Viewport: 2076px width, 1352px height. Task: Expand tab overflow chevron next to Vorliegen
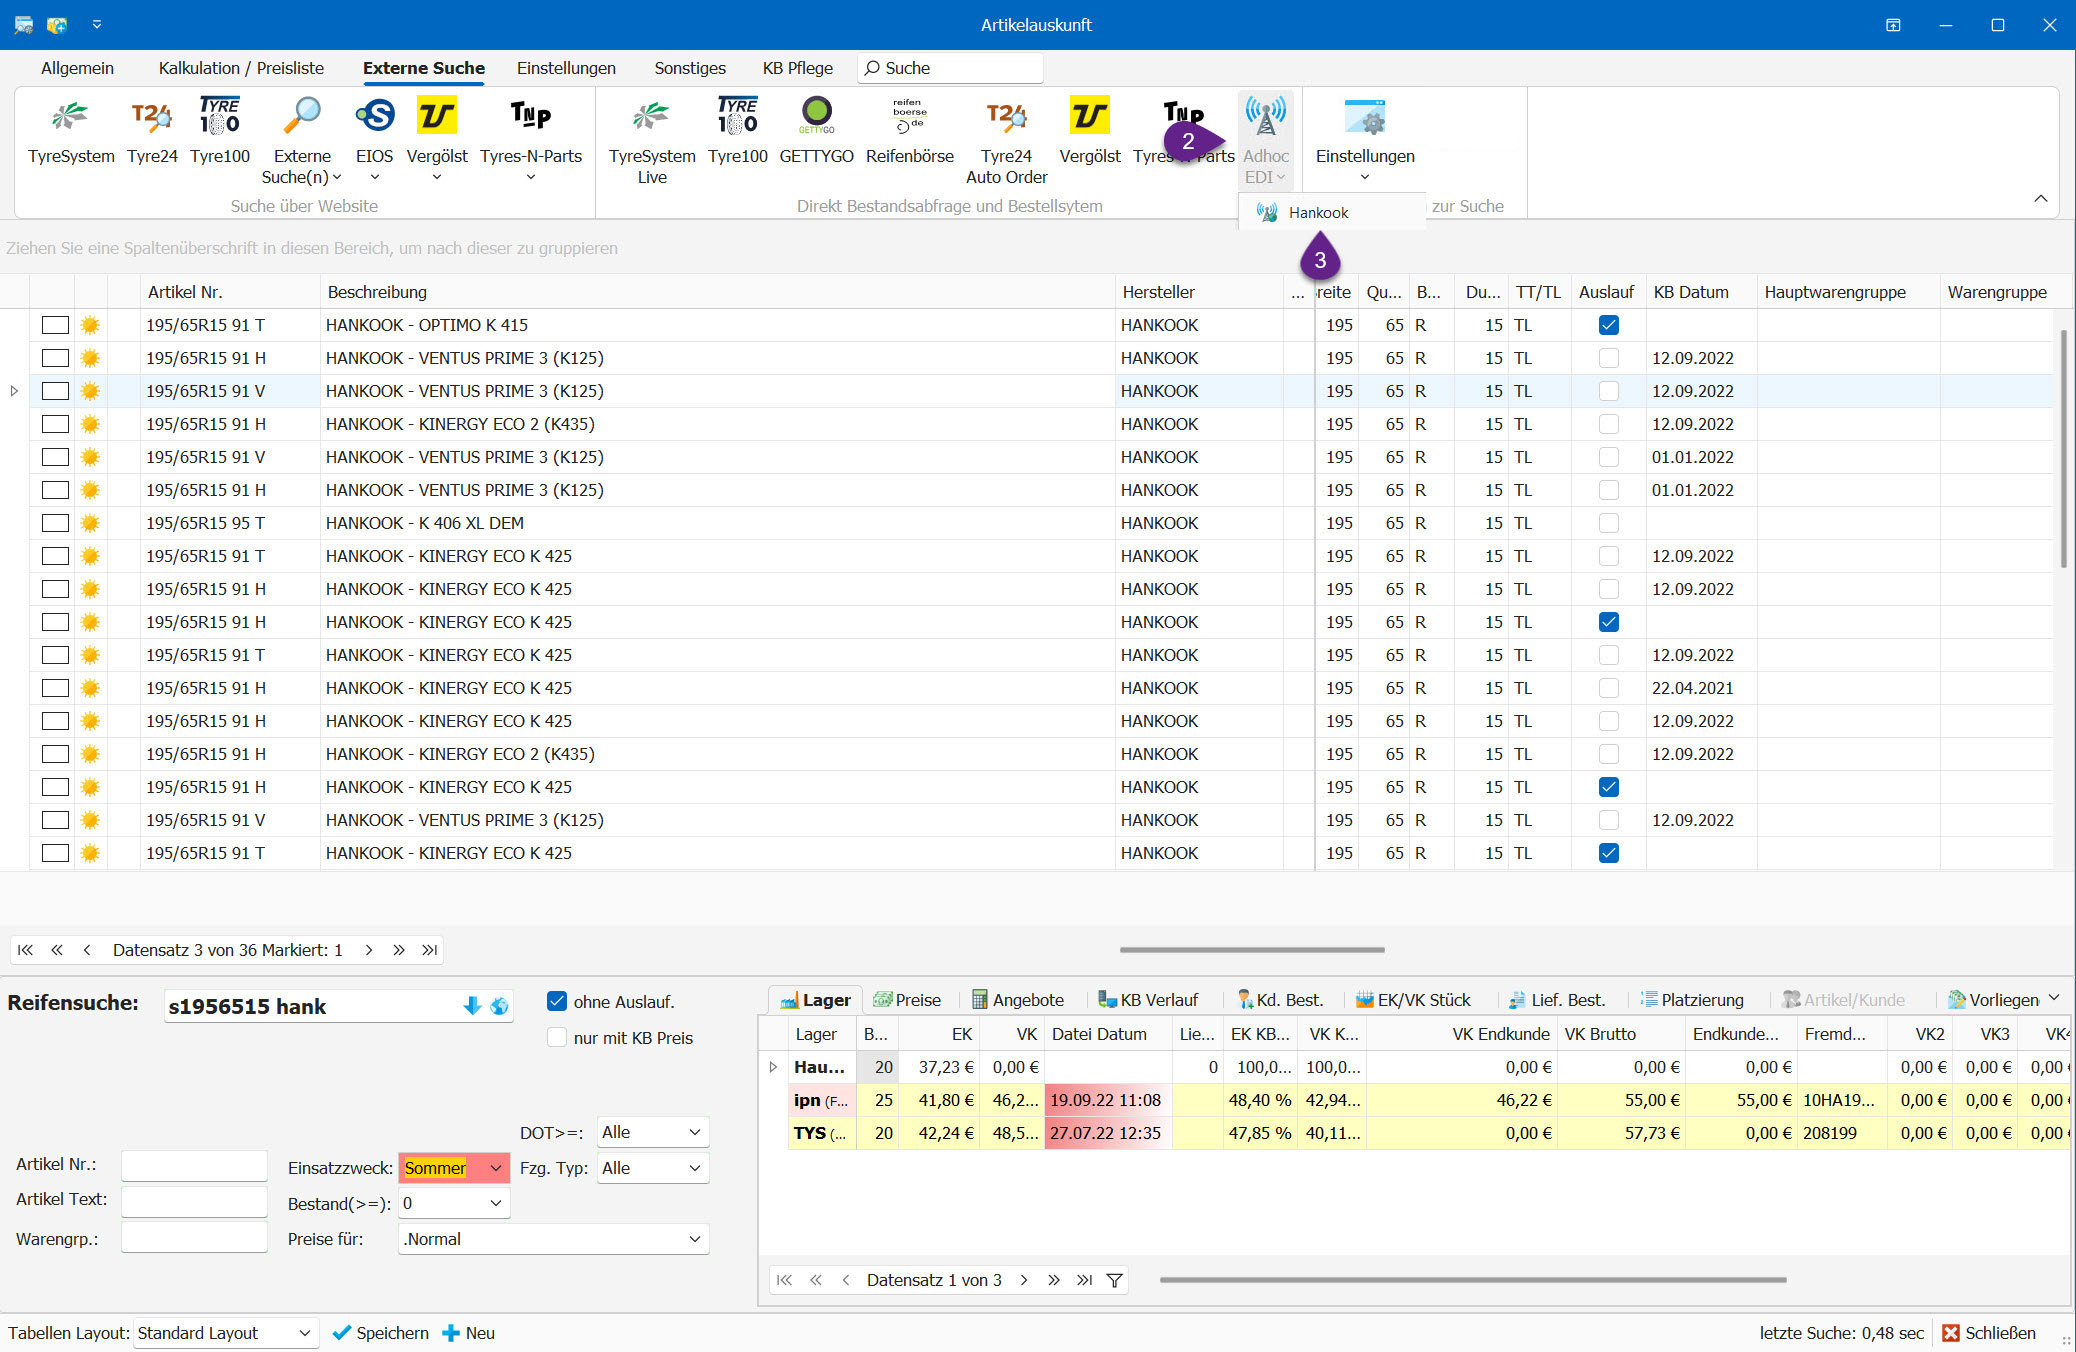pos(2054,998)
